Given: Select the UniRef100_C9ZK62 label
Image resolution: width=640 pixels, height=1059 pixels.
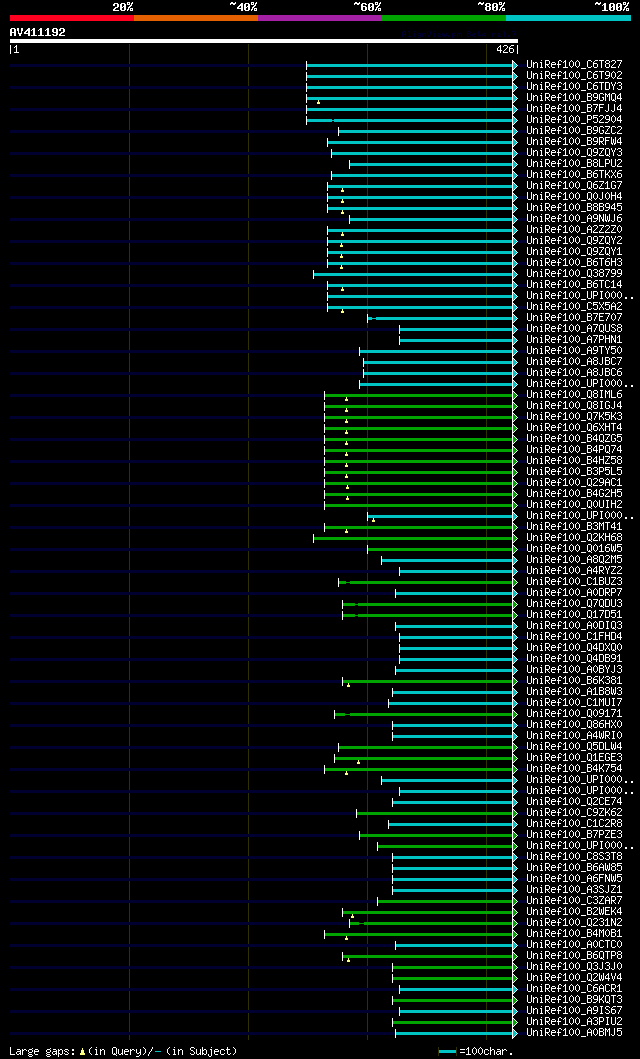Looking at the screenshot, I should 575,812.
